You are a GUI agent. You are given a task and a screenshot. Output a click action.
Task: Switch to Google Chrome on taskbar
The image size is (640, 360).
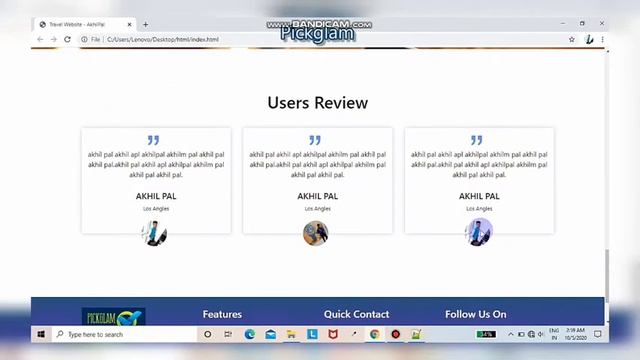point(374,334)
